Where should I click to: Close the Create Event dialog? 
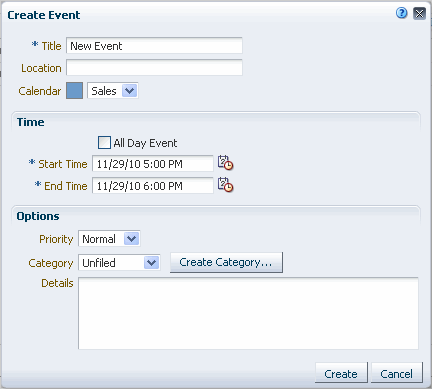[x=419, y=14]
